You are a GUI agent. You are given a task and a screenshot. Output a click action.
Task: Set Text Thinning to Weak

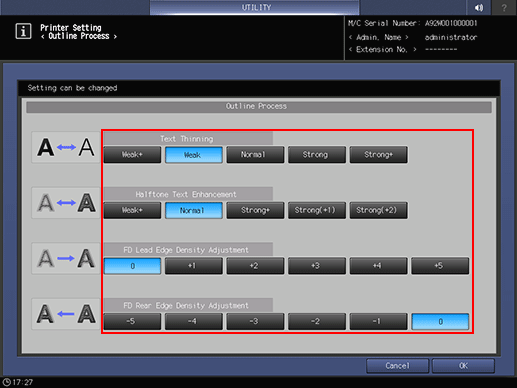(x=194, y=155)
